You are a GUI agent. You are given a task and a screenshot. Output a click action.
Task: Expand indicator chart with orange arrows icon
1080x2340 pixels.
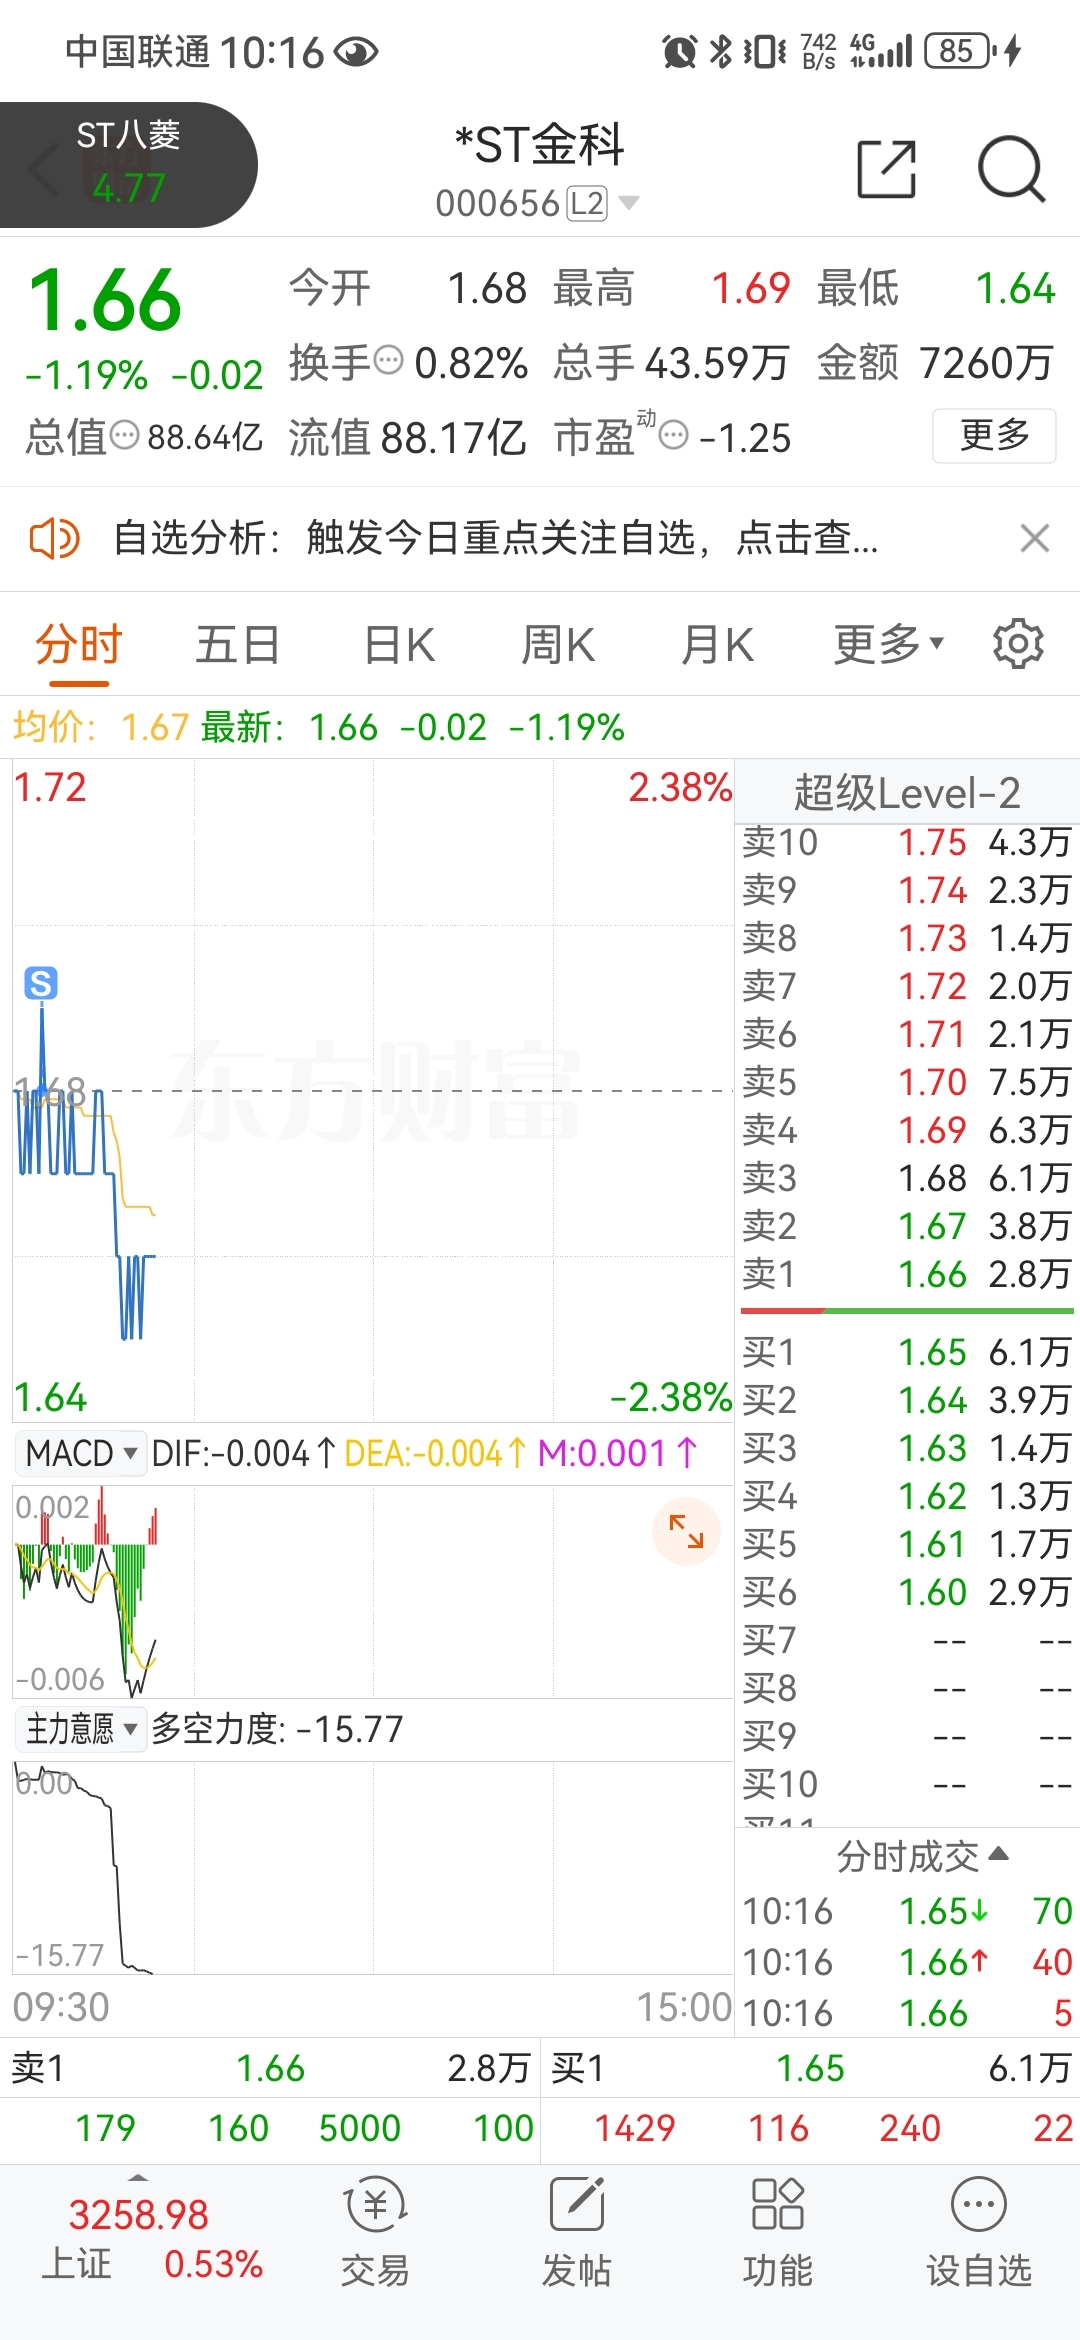[686, 1531]
